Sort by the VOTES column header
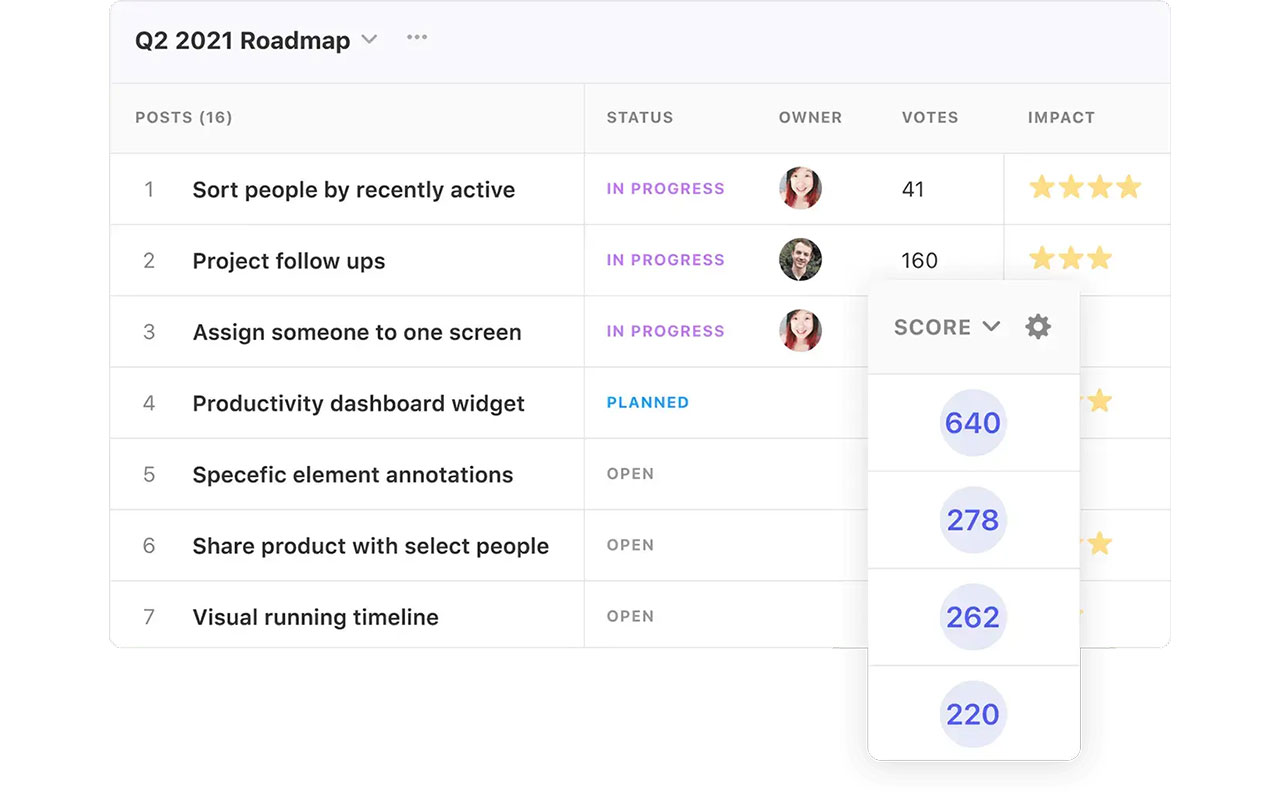1280x800 pixels. click(x=929, y=118)
